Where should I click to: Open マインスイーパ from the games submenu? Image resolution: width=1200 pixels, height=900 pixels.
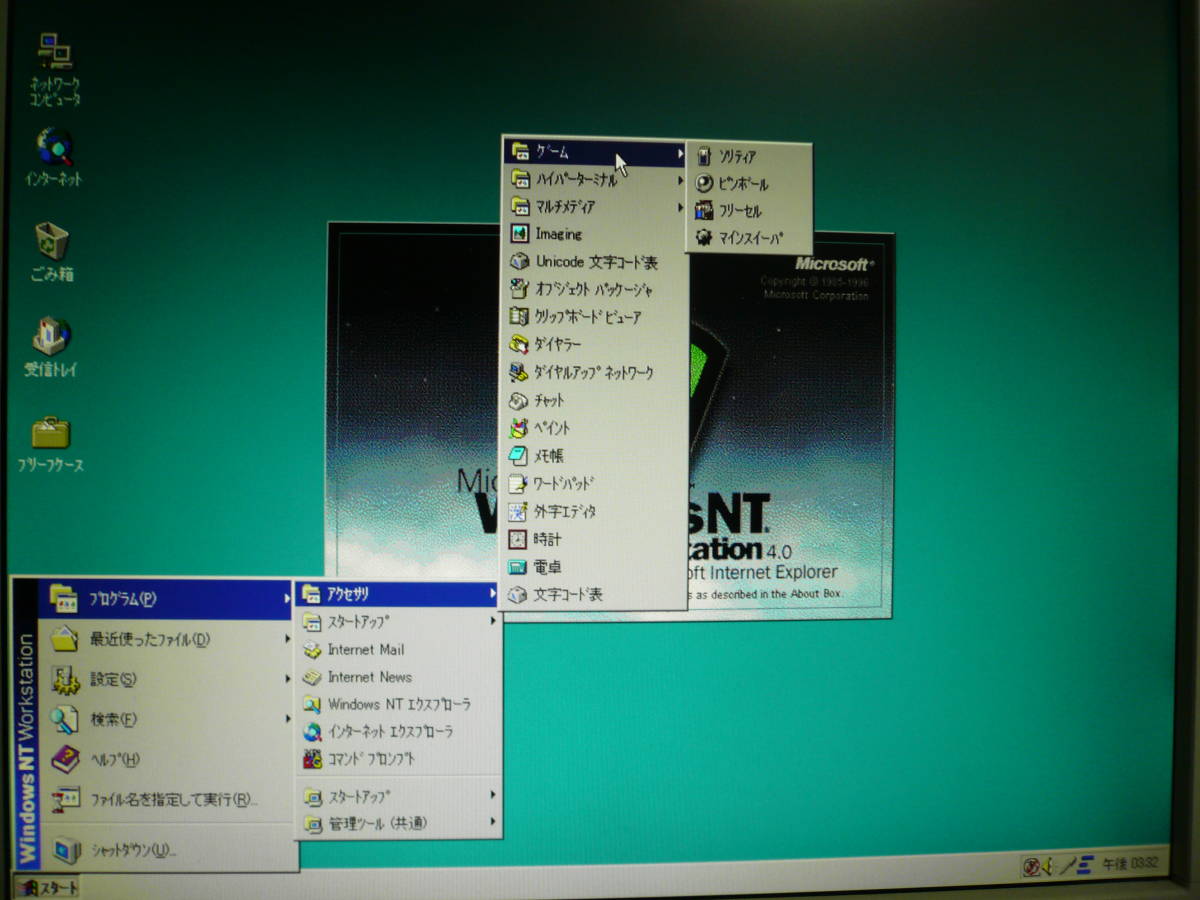coord(748,238)
